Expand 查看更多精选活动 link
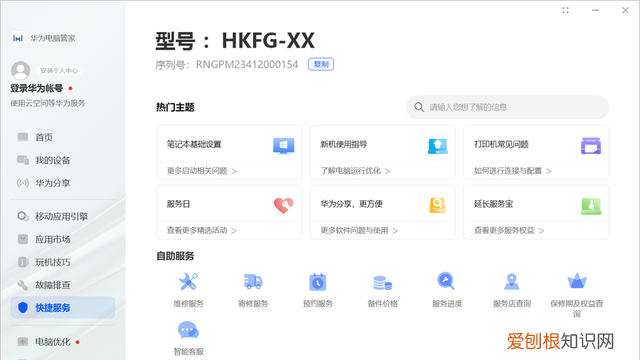This screenshot has height=360, width=640. 202,230
